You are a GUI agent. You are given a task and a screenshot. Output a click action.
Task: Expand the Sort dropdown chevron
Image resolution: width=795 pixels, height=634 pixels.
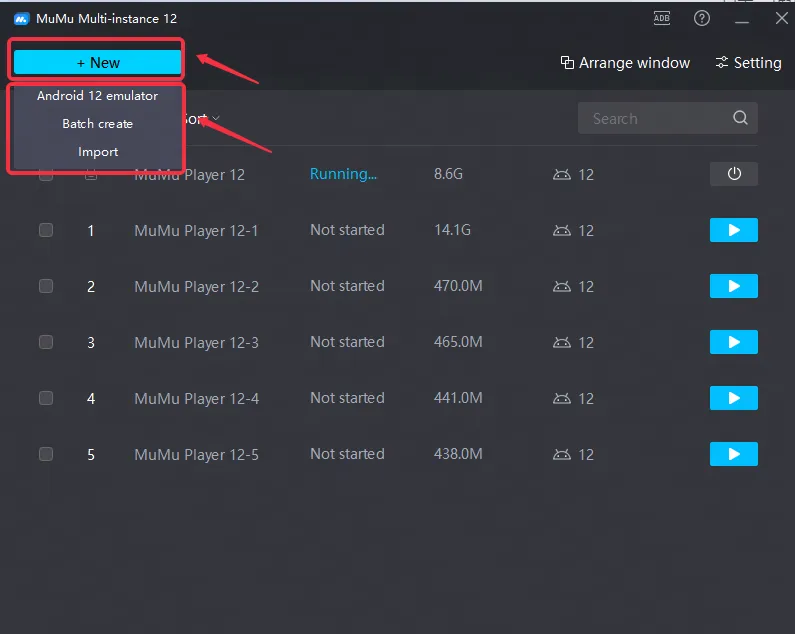coord(216,118)
